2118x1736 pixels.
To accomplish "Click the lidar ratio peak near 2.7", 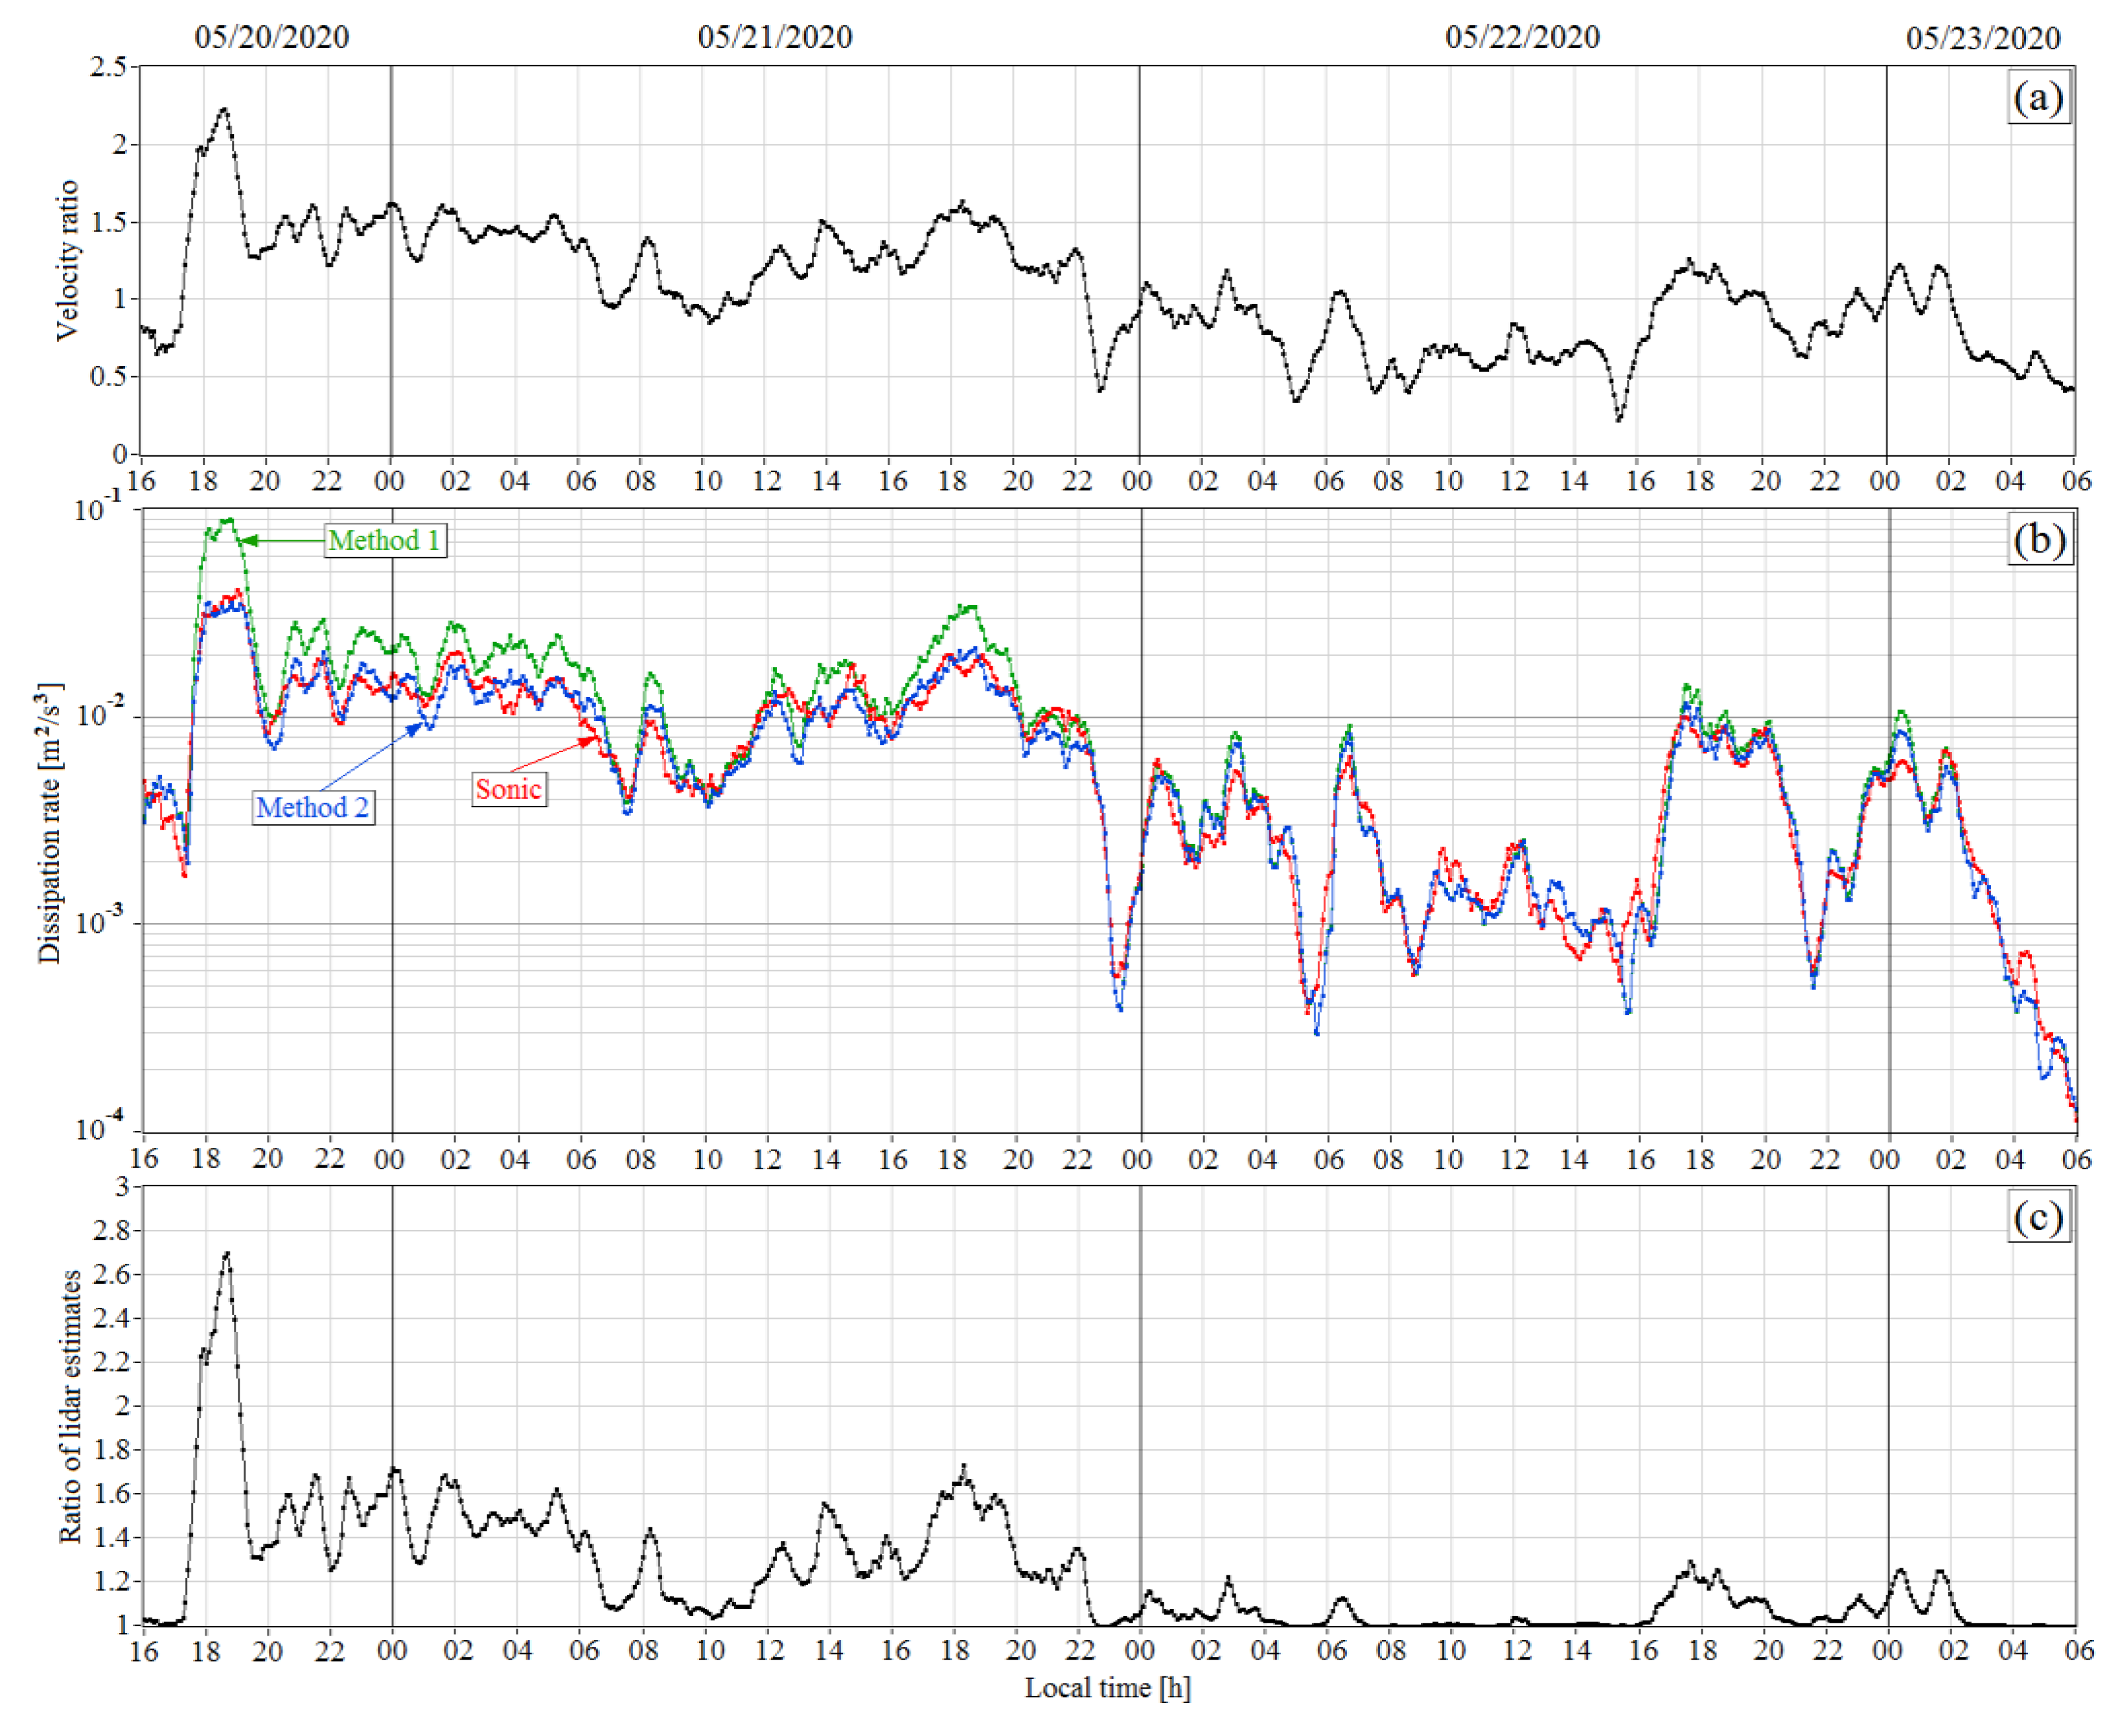I will click(x=227, y=1253).
